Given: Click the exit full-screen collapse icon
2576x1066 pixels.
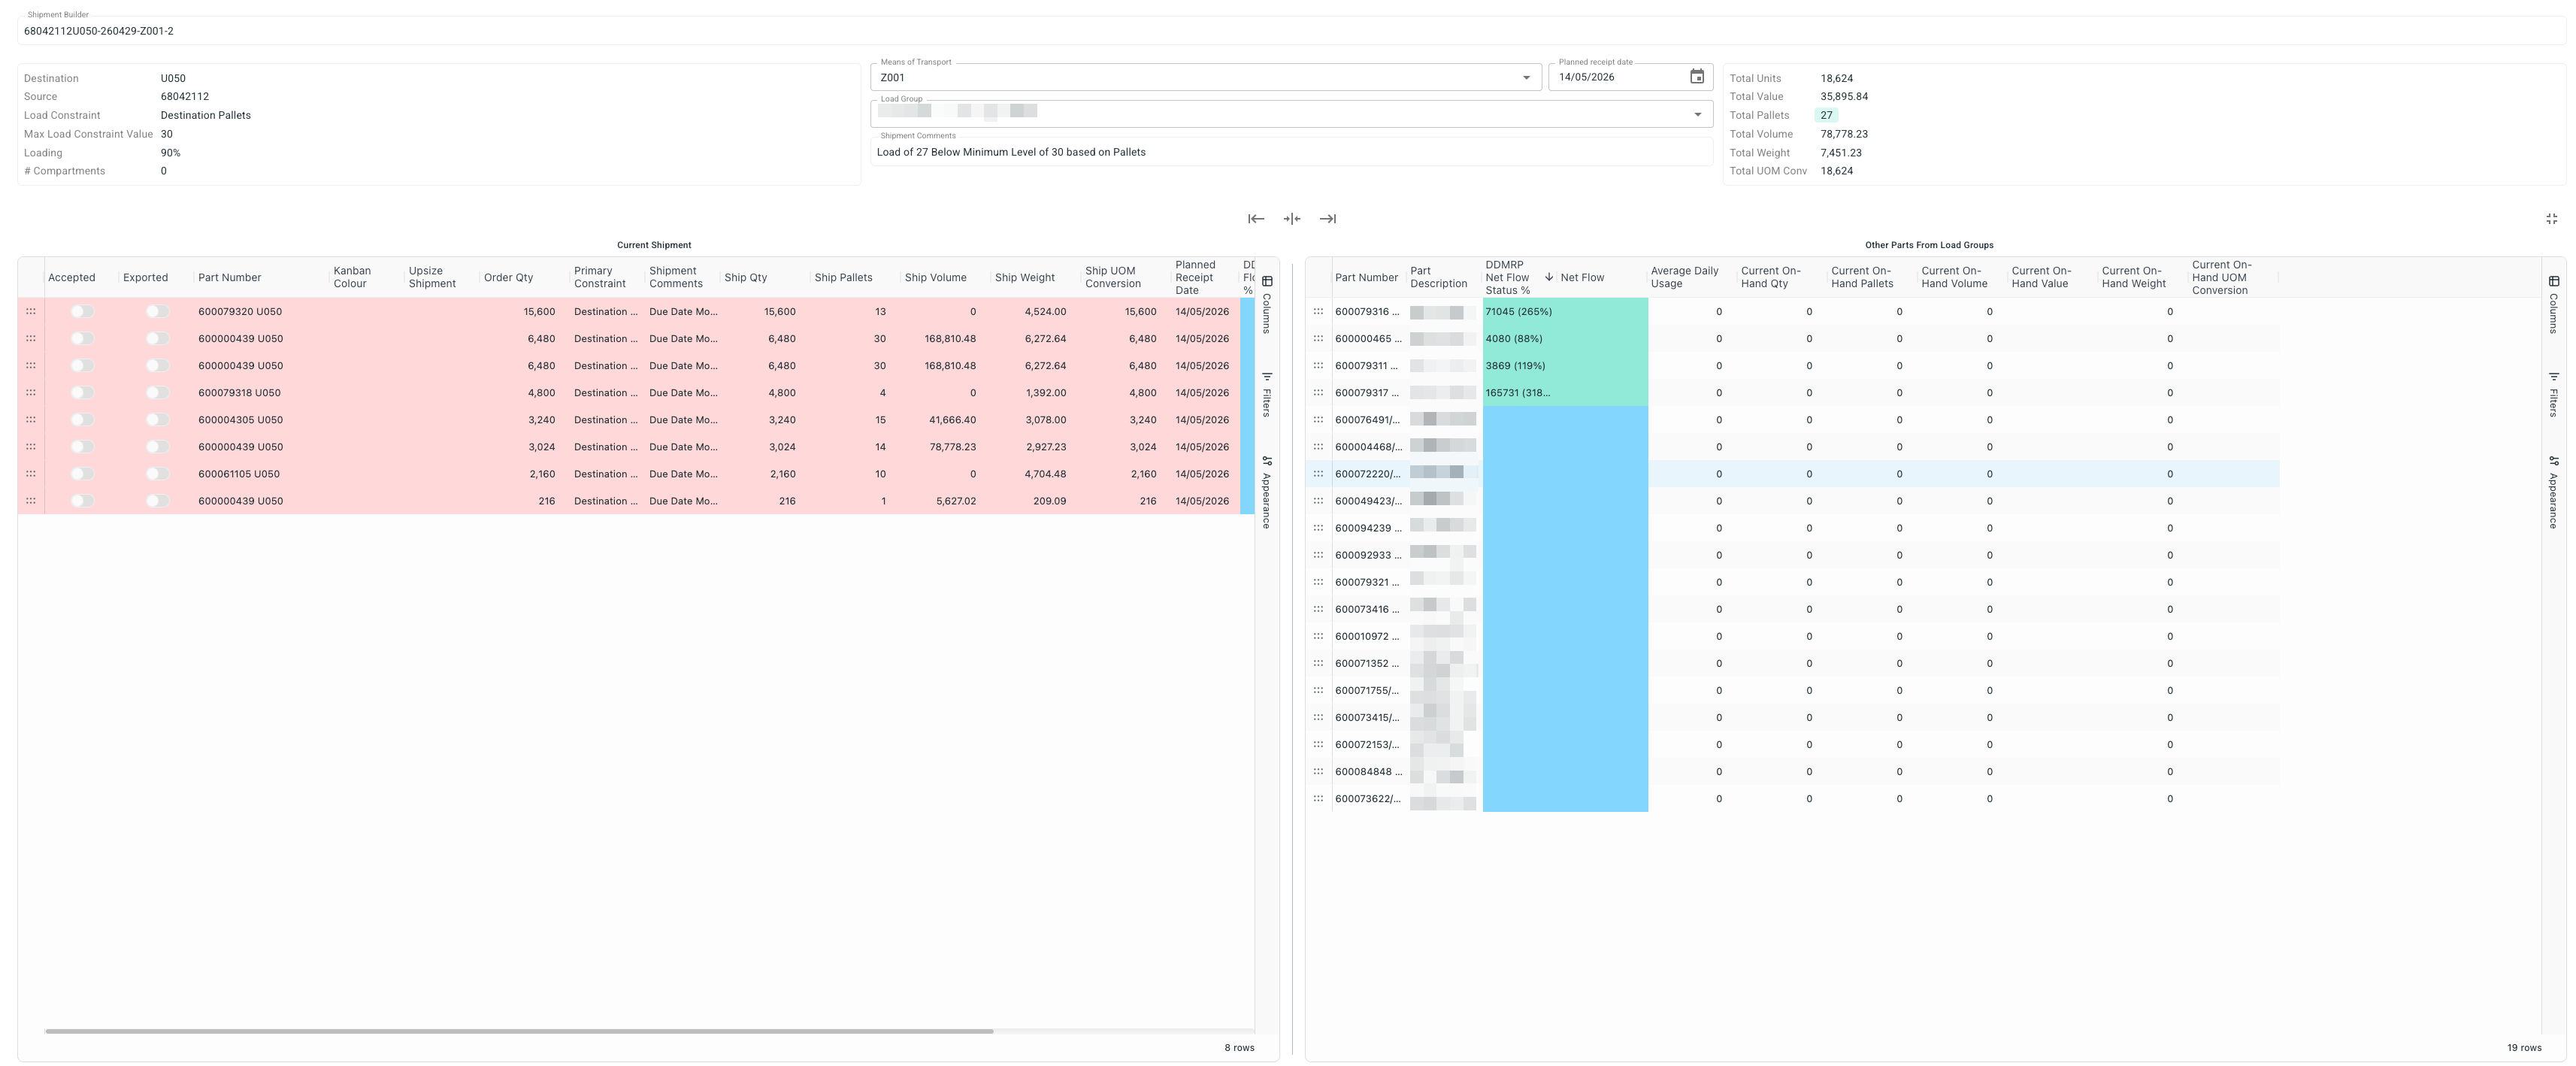Looking at the screenshot, I should pyautogui.click(x=2551, y=219).
